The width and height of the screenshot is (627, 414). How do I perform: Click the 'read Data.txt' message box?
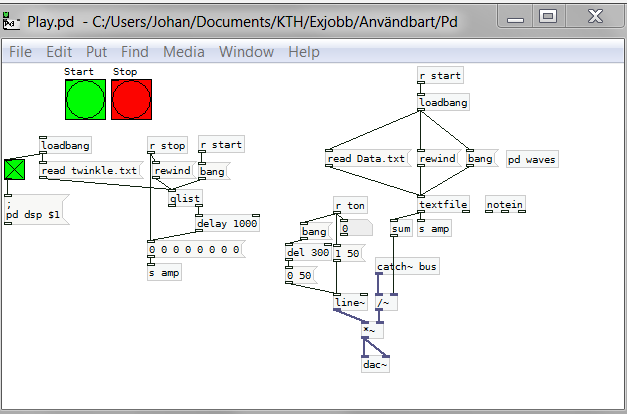point(368,158)
